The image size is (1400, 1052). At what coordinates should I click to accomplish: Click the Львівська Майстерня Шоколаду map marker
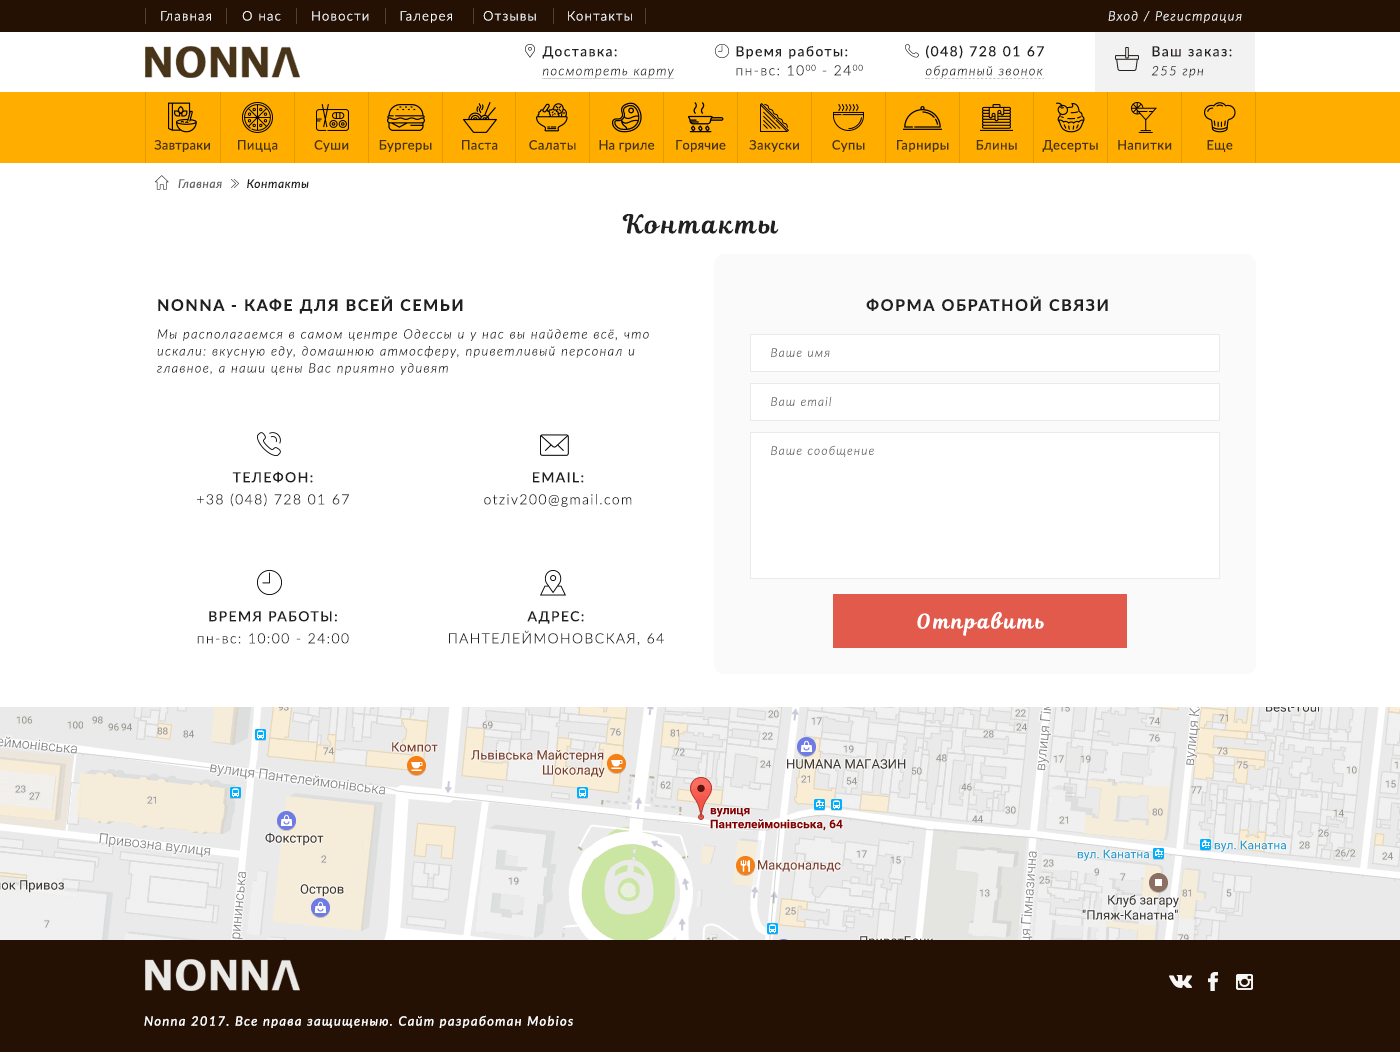coord(617,764)
